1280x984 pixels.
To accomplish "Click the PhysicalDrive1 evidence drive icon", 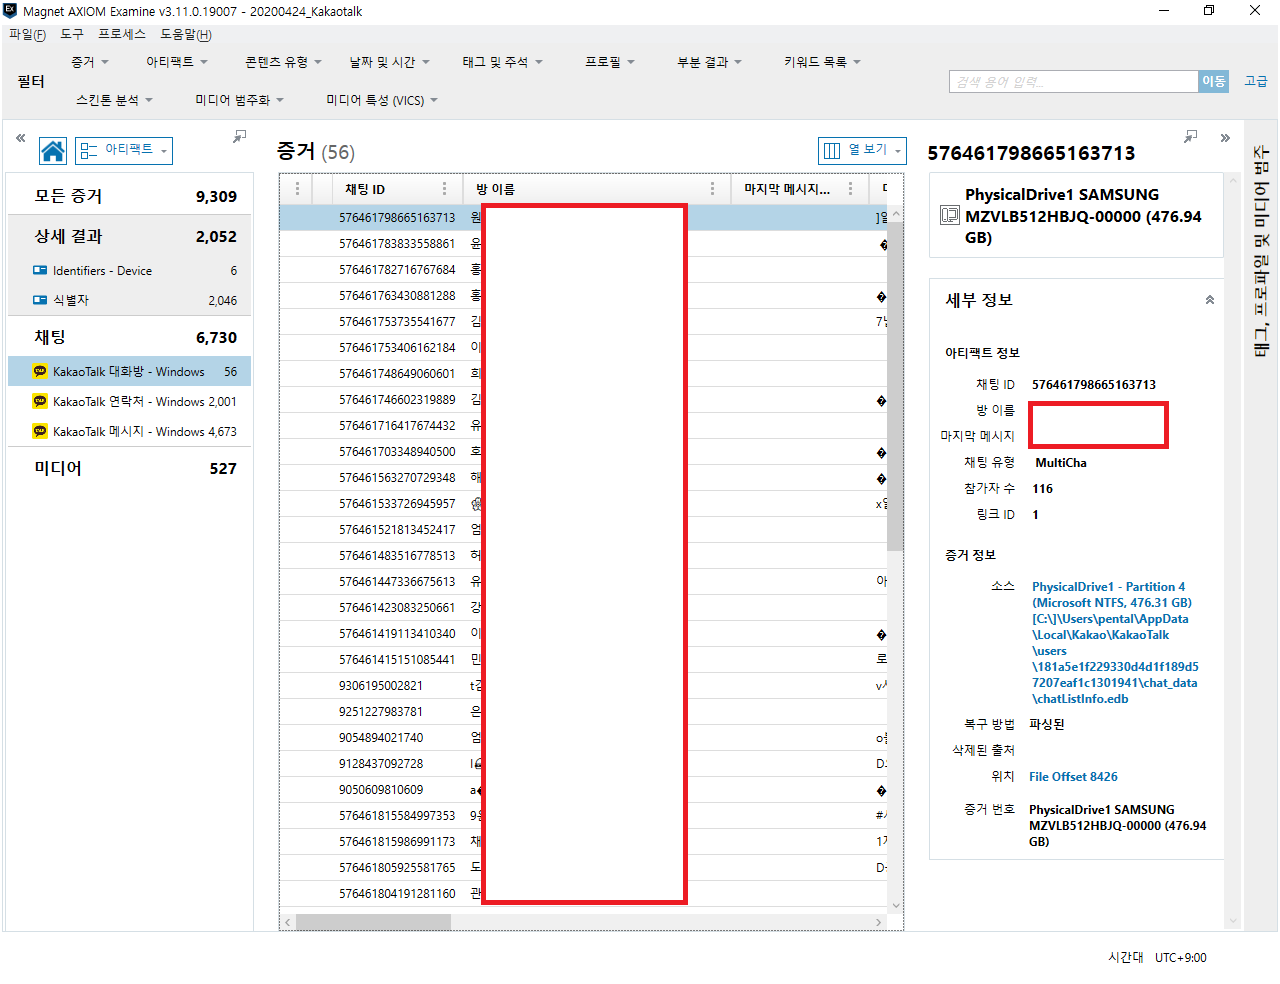I will [x=949, y=216].
